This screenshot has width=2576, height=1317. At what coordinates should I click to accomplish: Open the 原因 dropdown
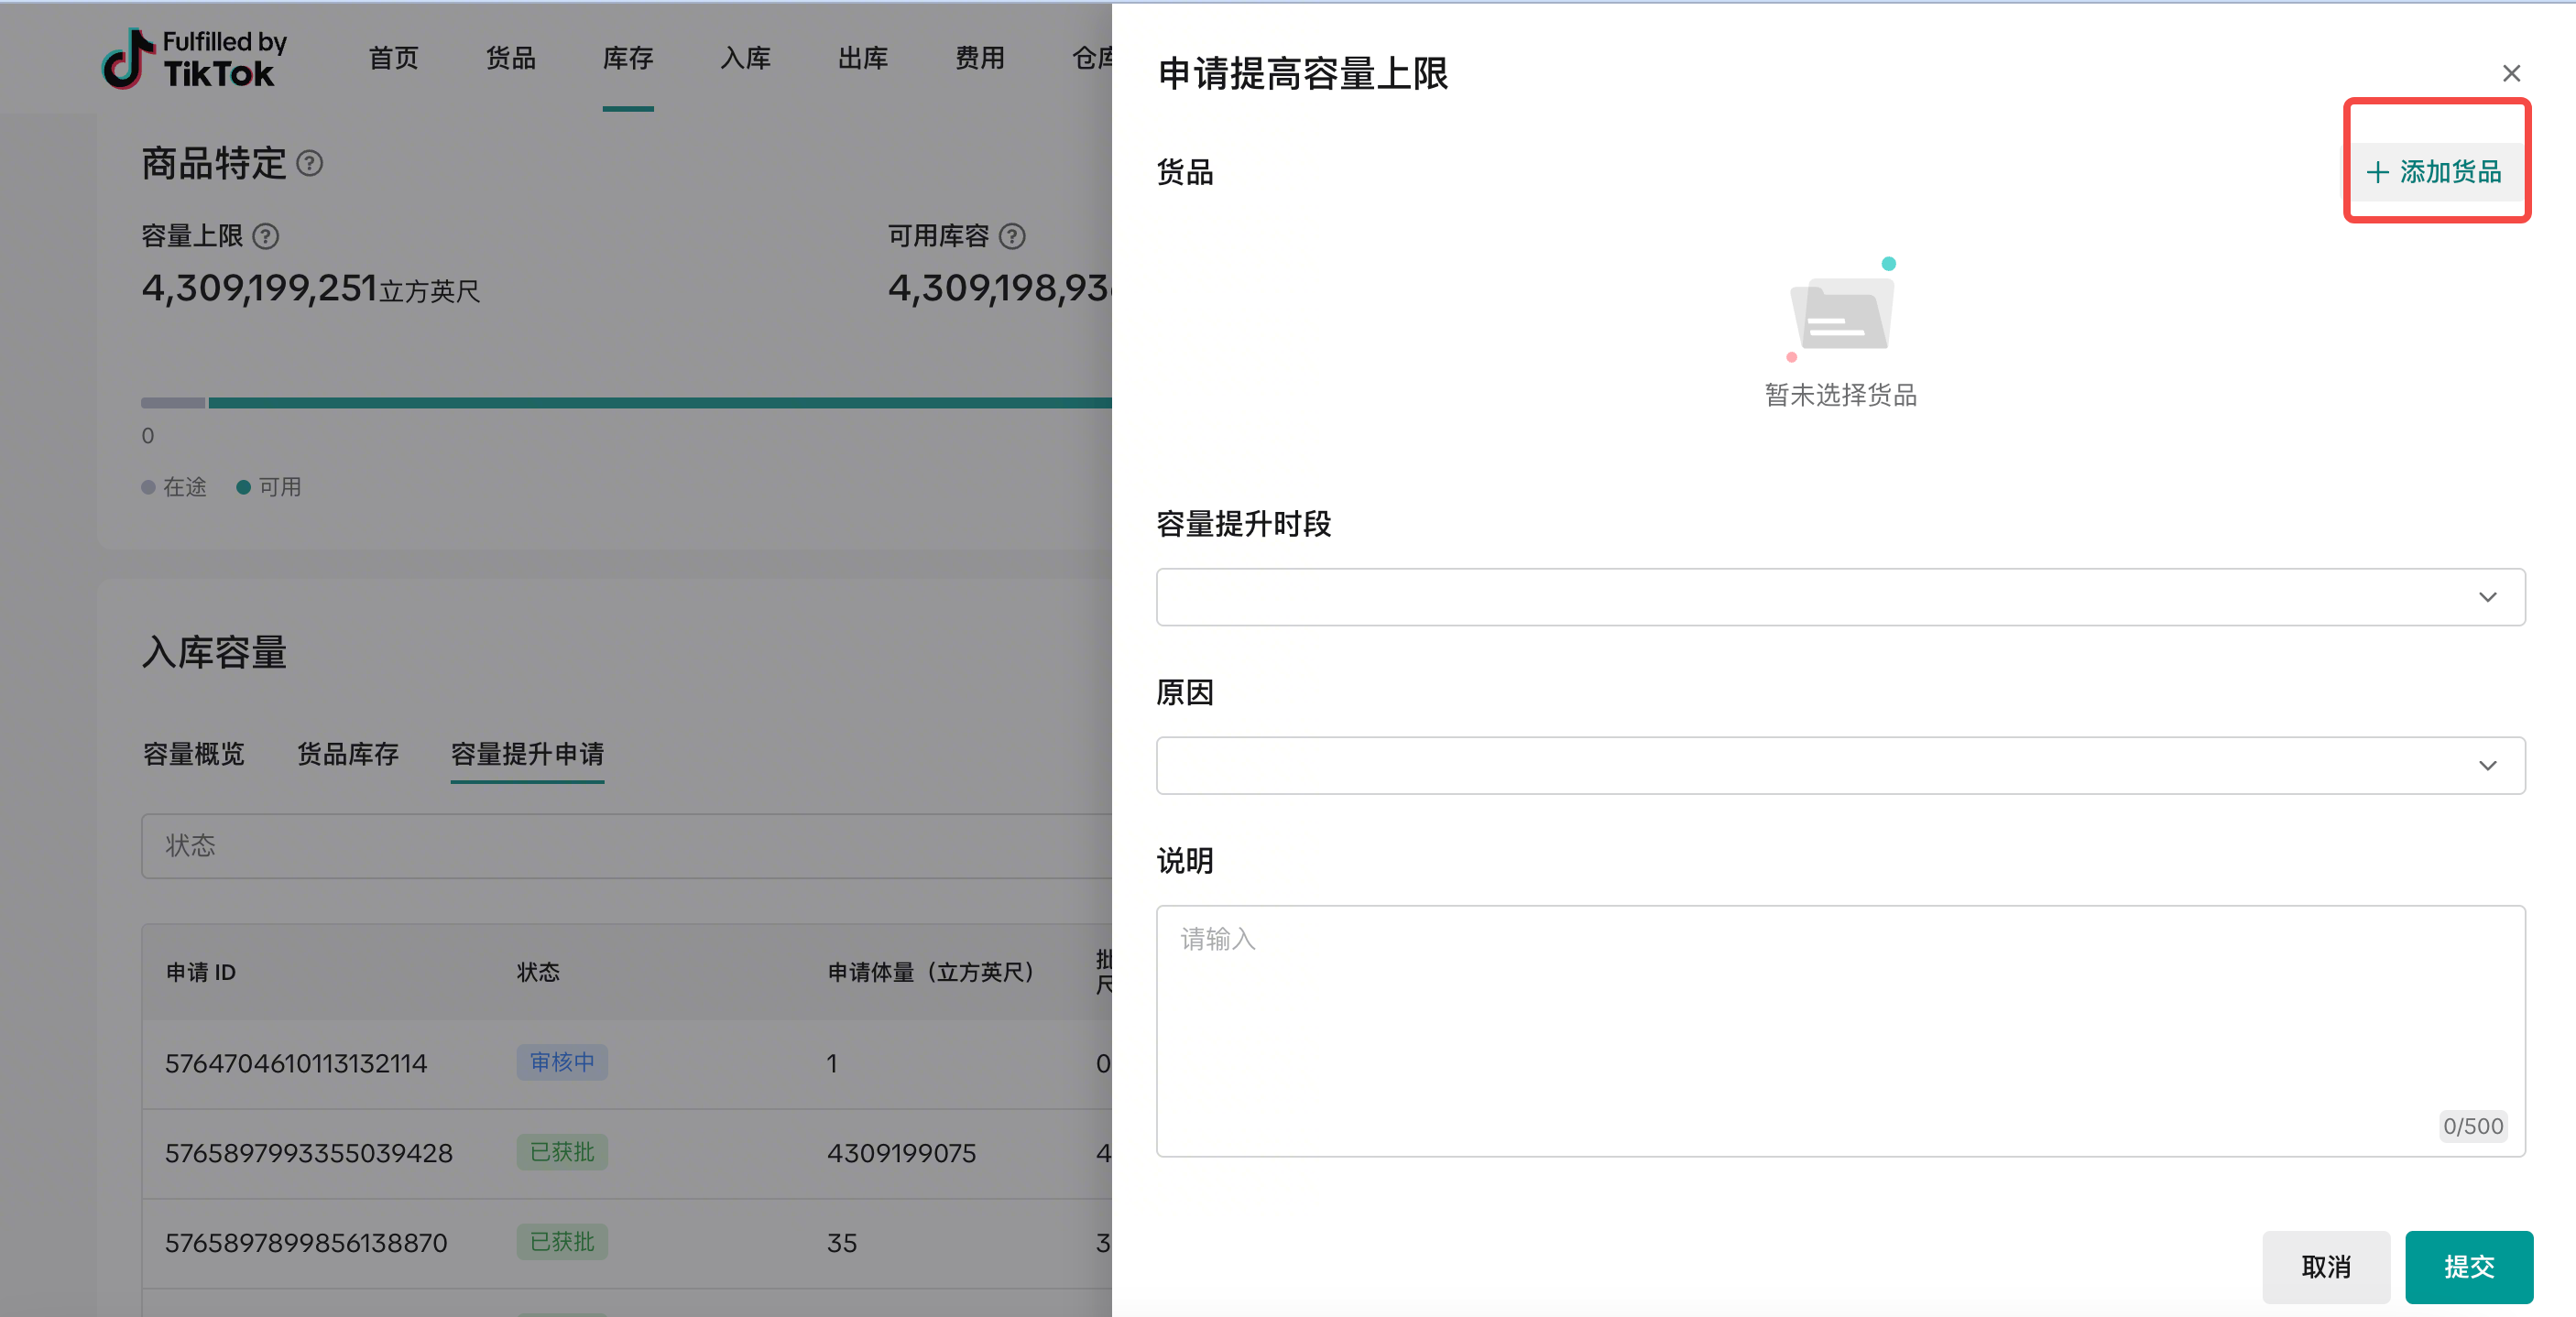coord(1840,765)
